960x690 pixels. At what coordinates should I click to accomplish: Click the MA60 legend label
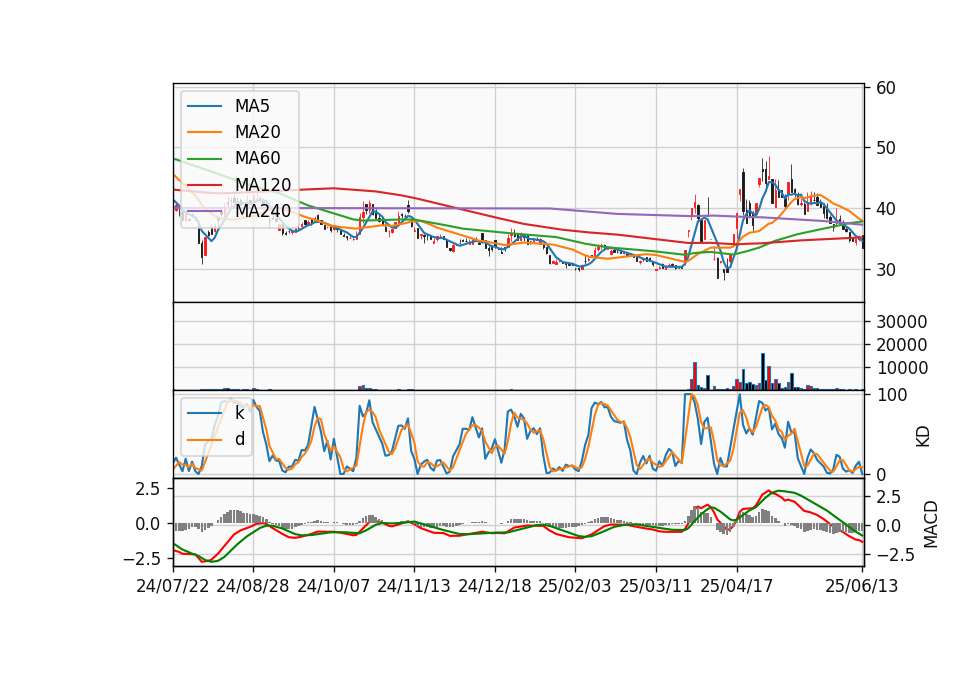pos(257,158)
